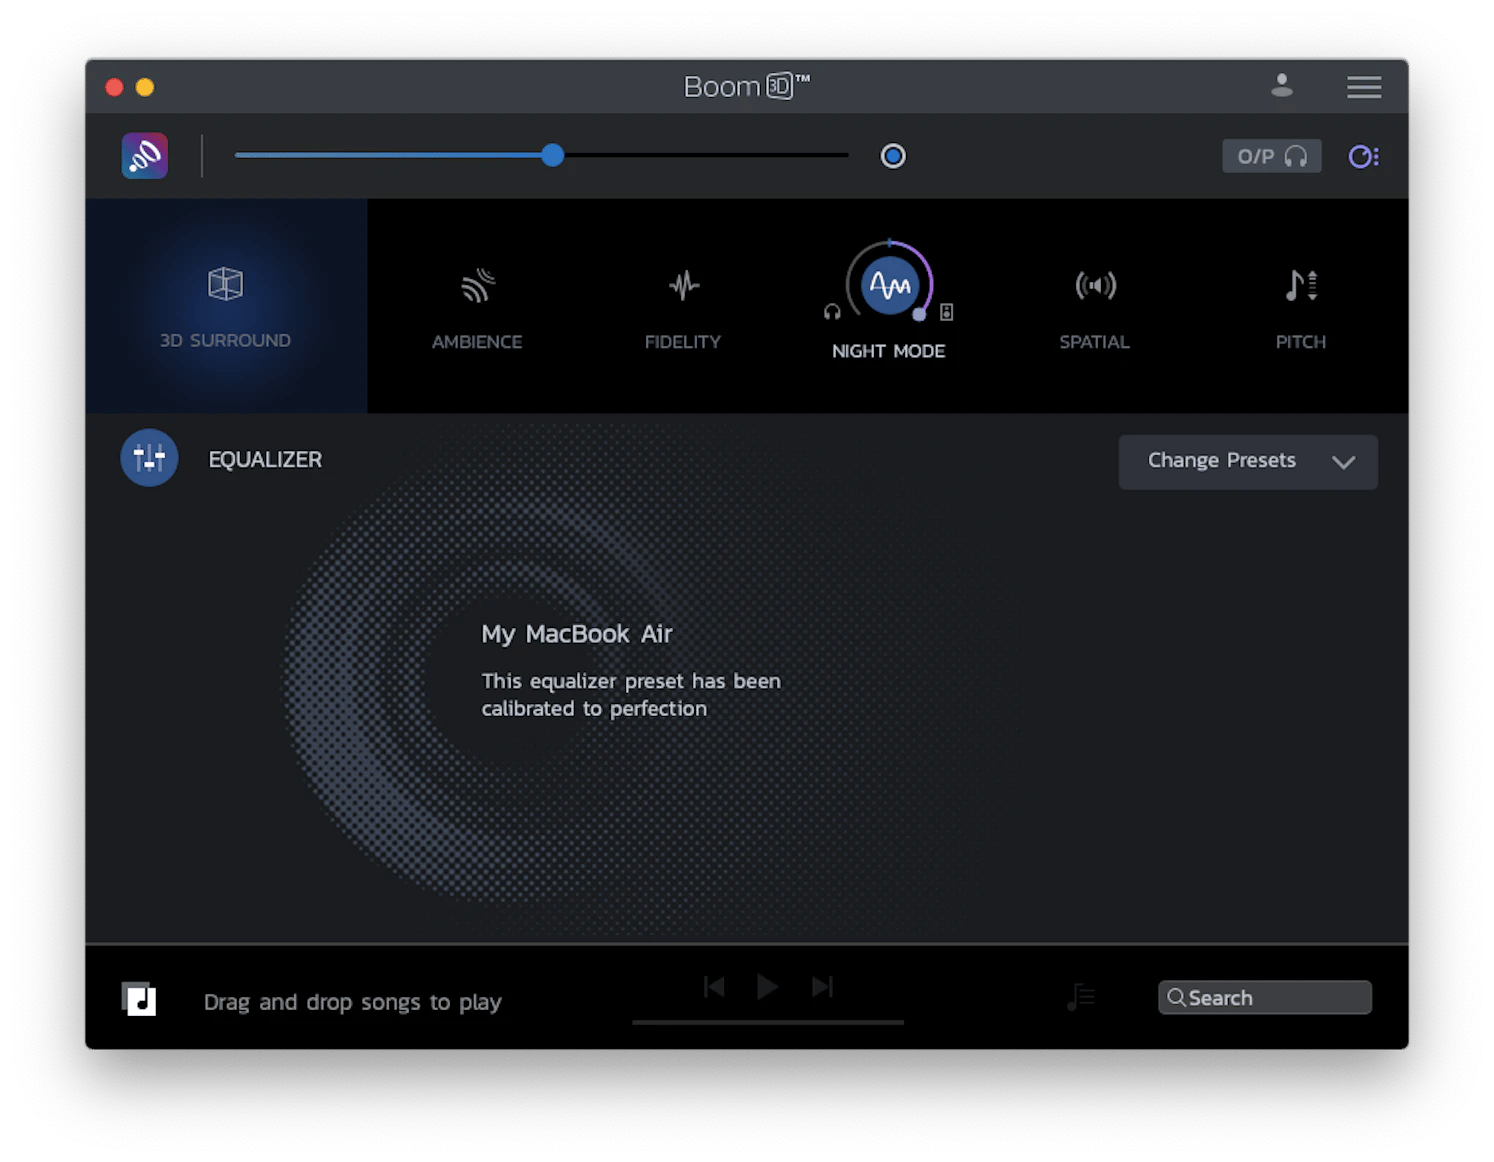Click the volume slider handle
The width and height of the screenshot is (1494, 1162).
click(552, 155)
